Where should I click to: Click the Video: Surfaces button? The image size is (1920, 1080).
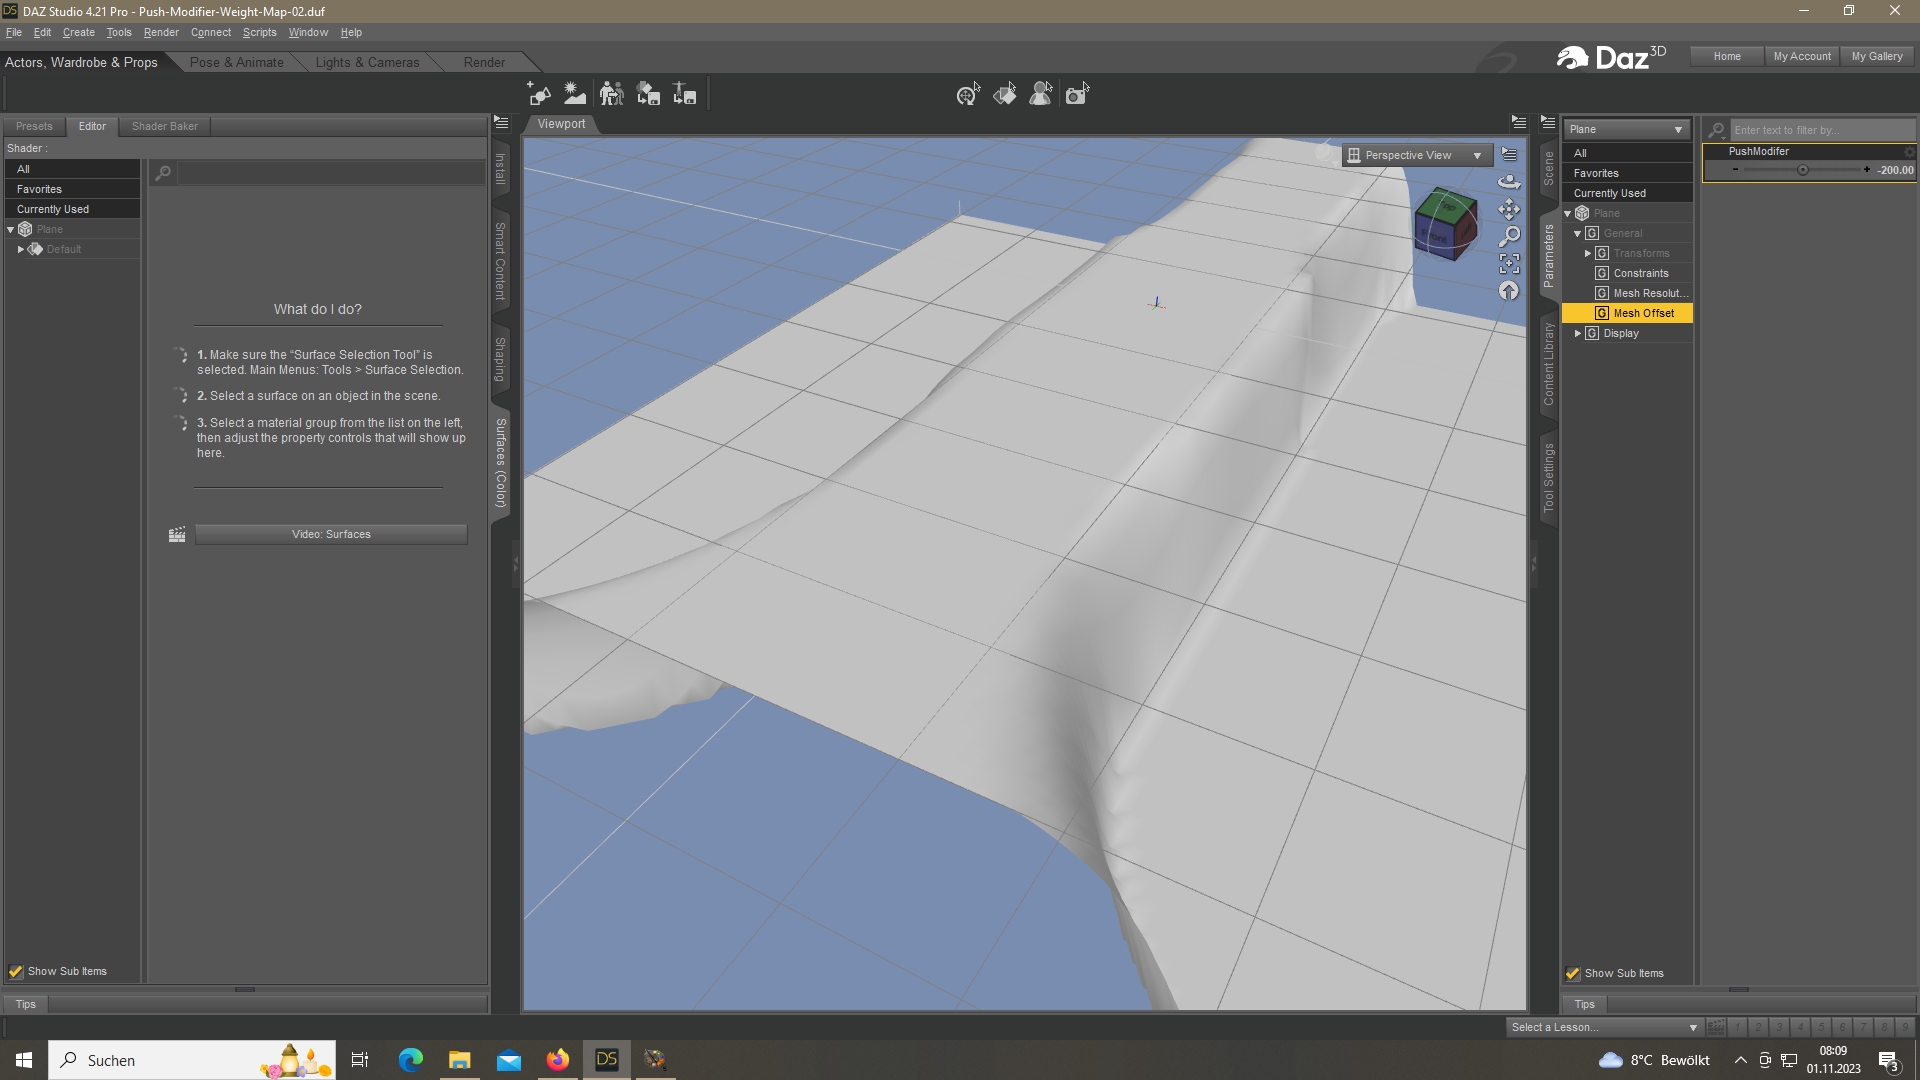(x=331, y=534)
